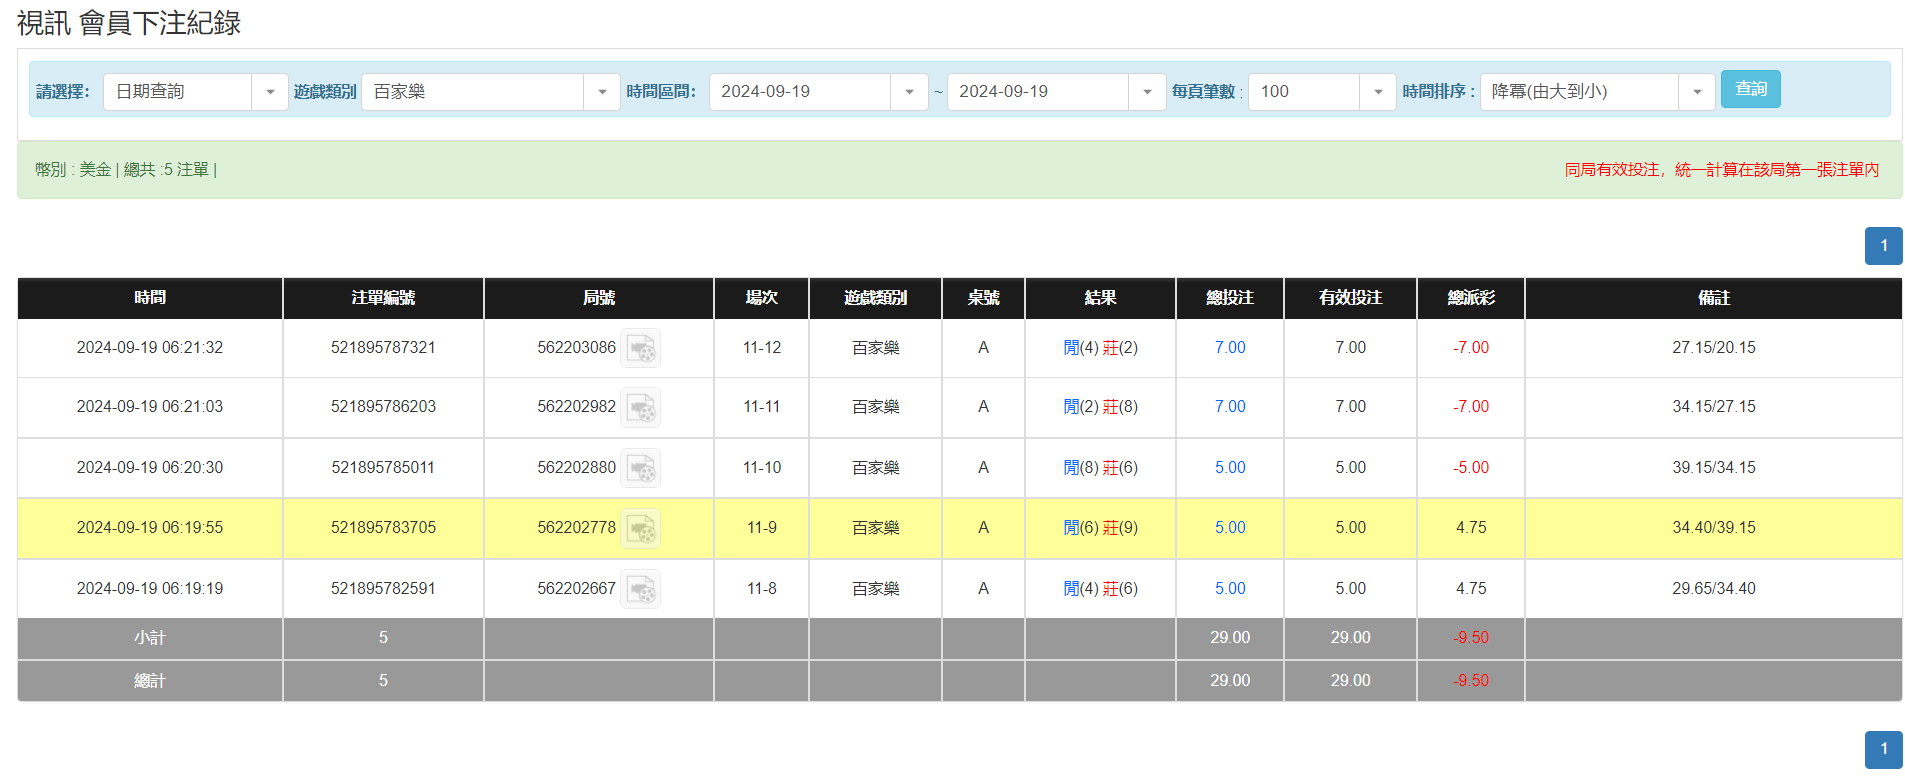Click the 時間 column header
Image resolution: width=1905 pixels, height=780 pixels.
[x=150, y=298]
